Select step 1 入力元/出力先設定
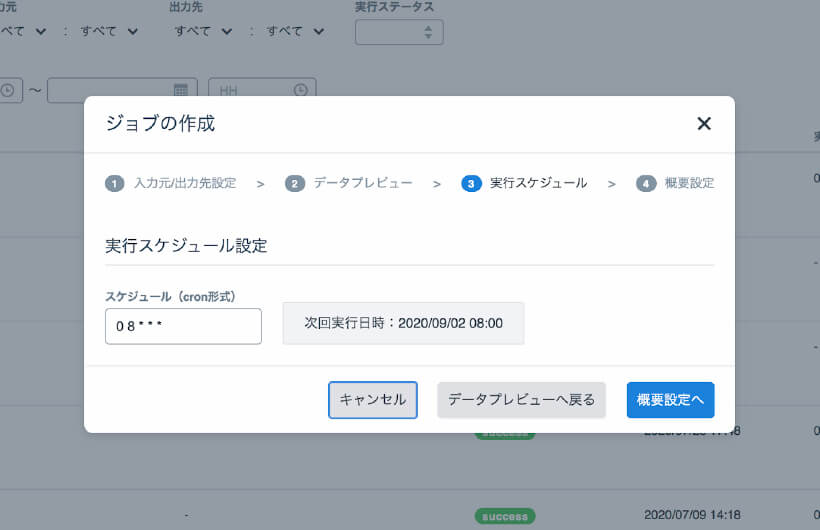The image size is (820, 530). click(171, 183)
